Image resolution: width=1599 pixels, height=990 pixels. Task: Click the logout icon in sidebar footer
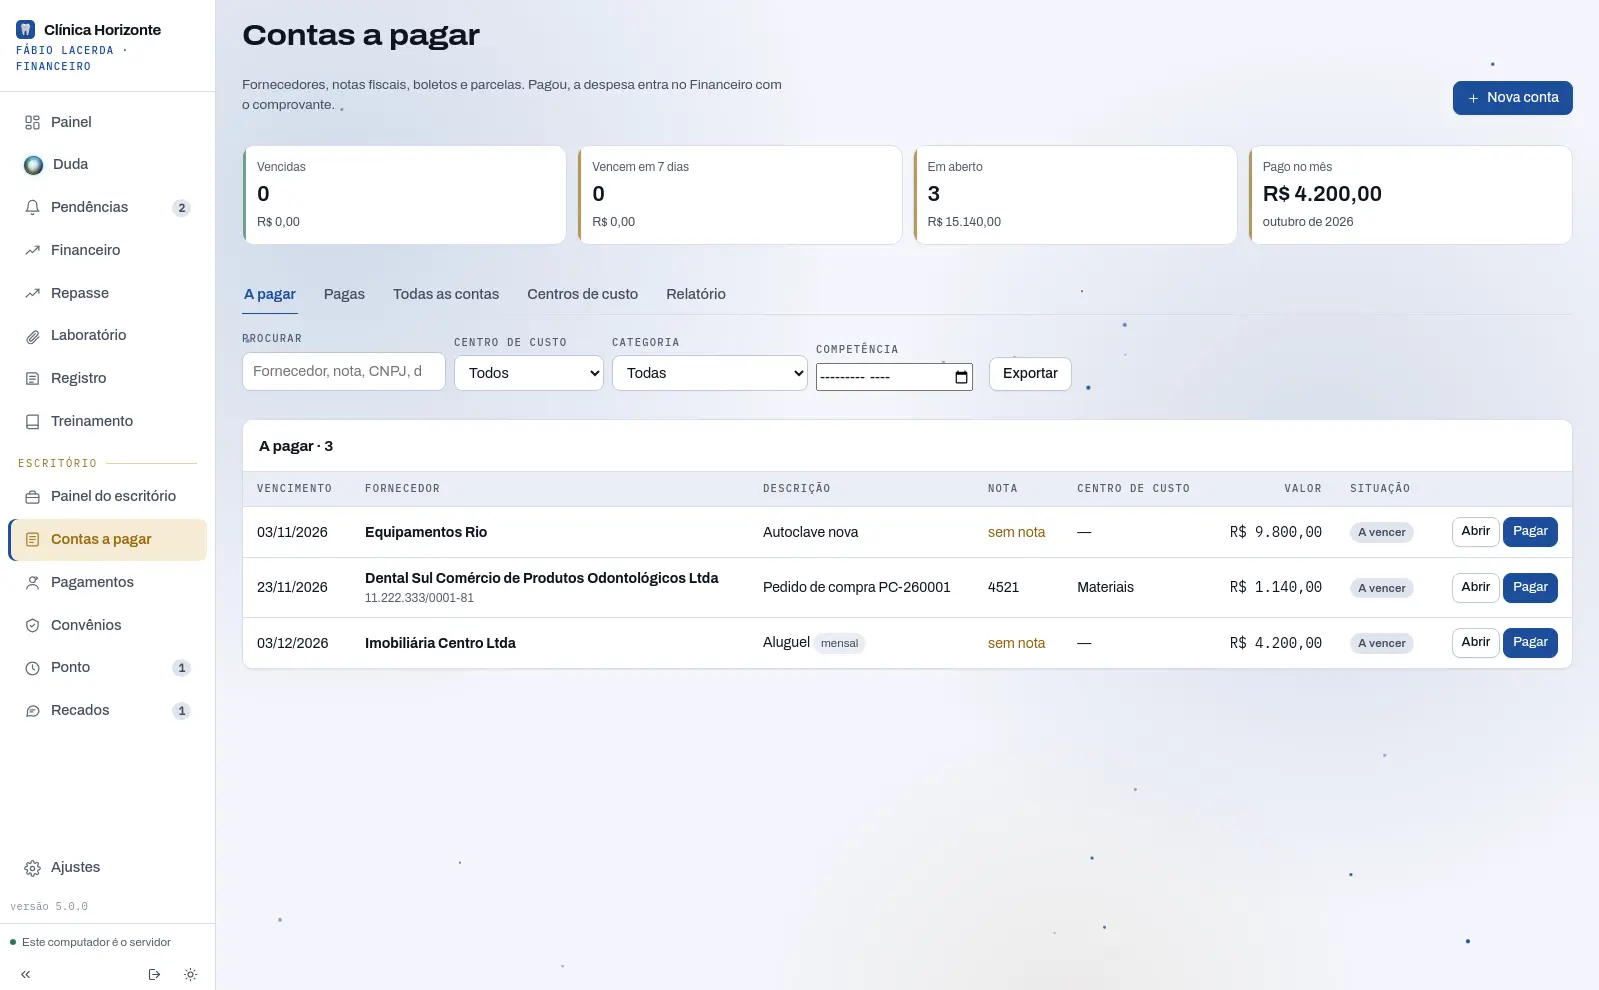pos(154,974)
